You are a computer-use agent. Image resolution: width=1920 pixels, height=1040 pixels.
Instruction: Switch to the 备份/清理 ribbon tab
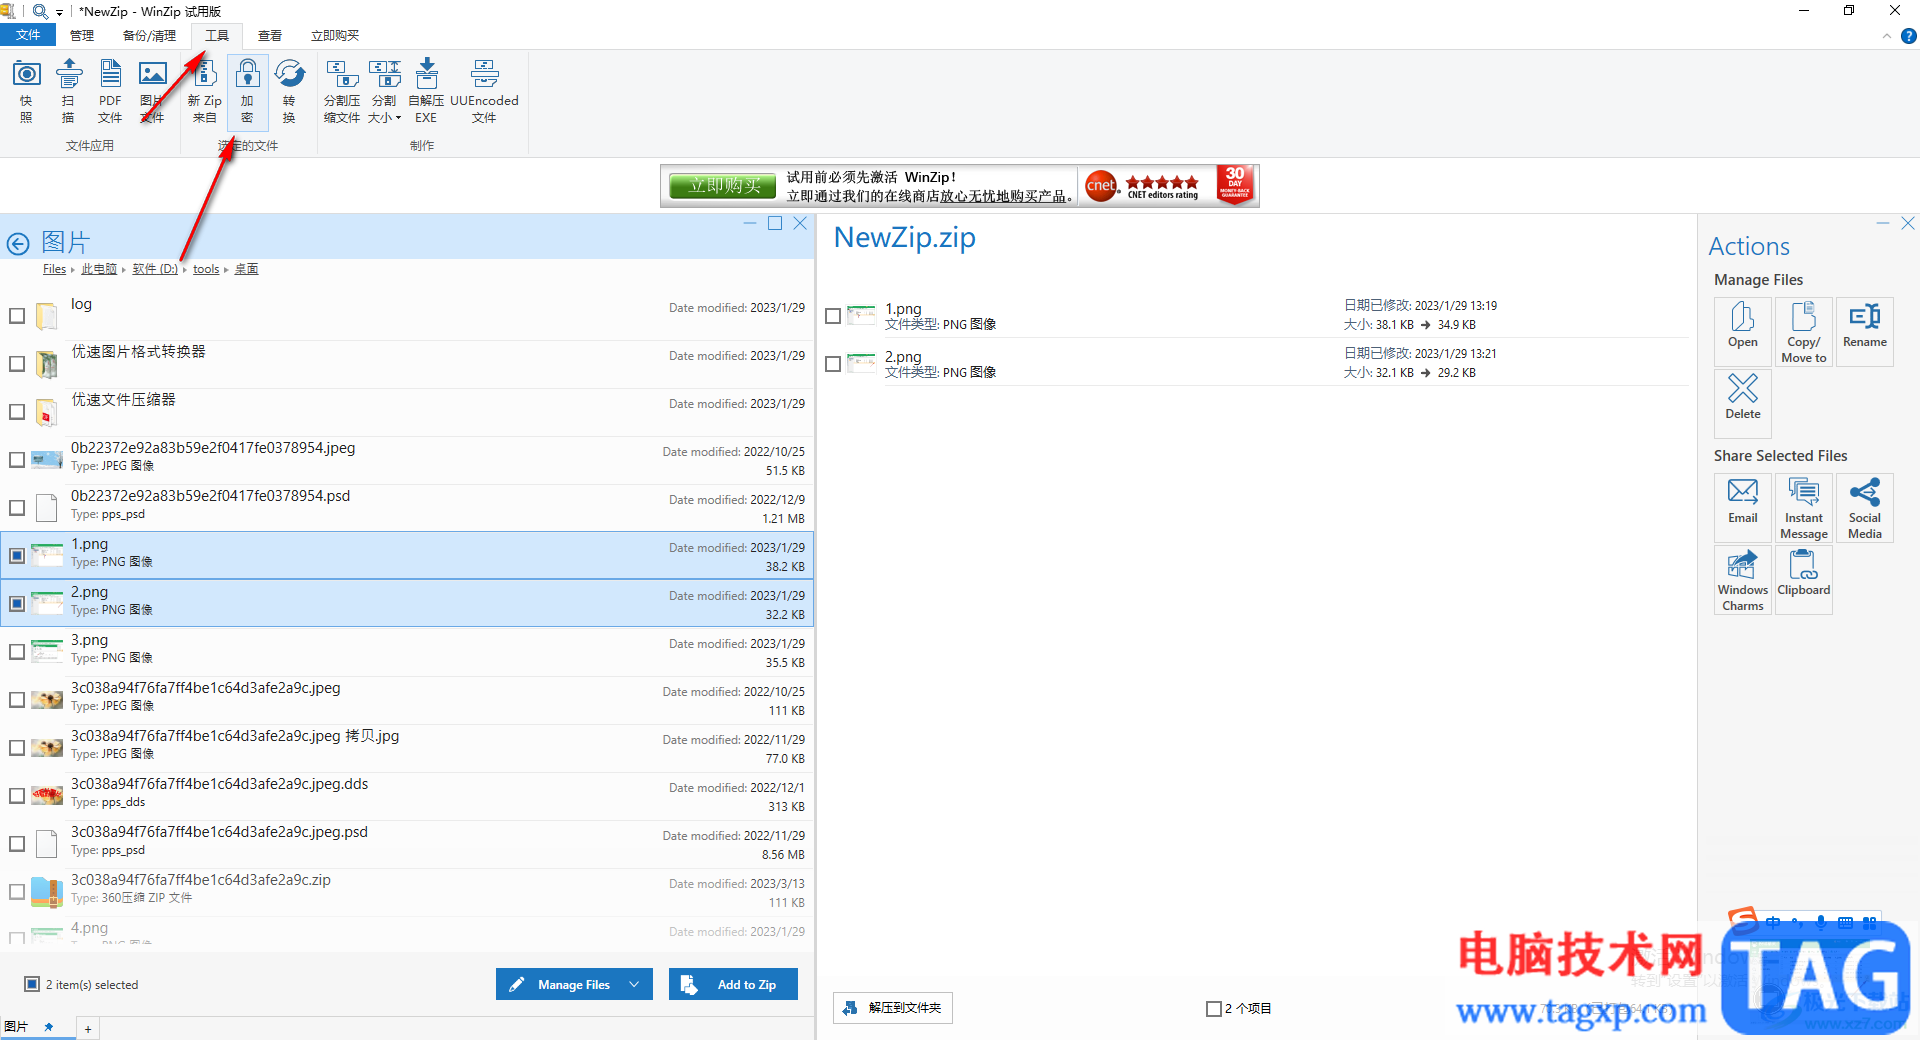click(149, 36)
